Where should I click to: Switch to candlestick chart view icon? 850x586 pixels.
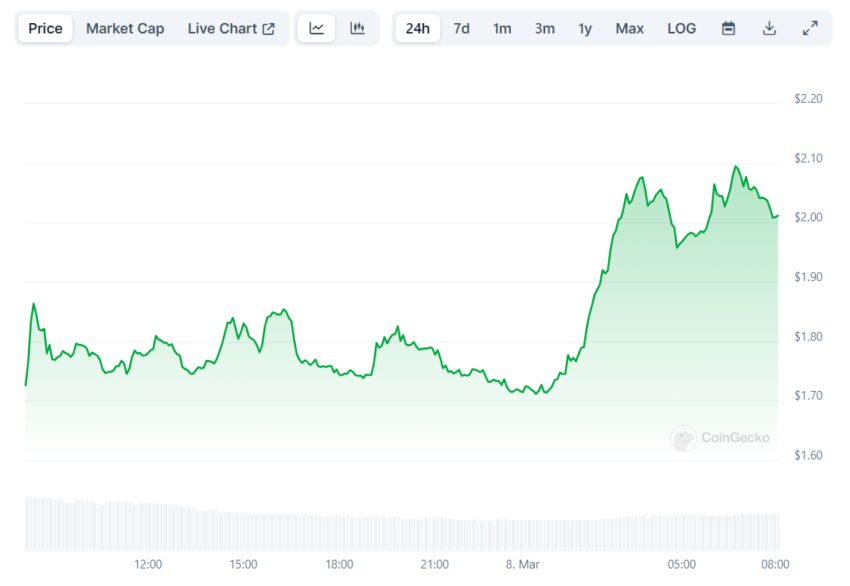click(357, 28)
